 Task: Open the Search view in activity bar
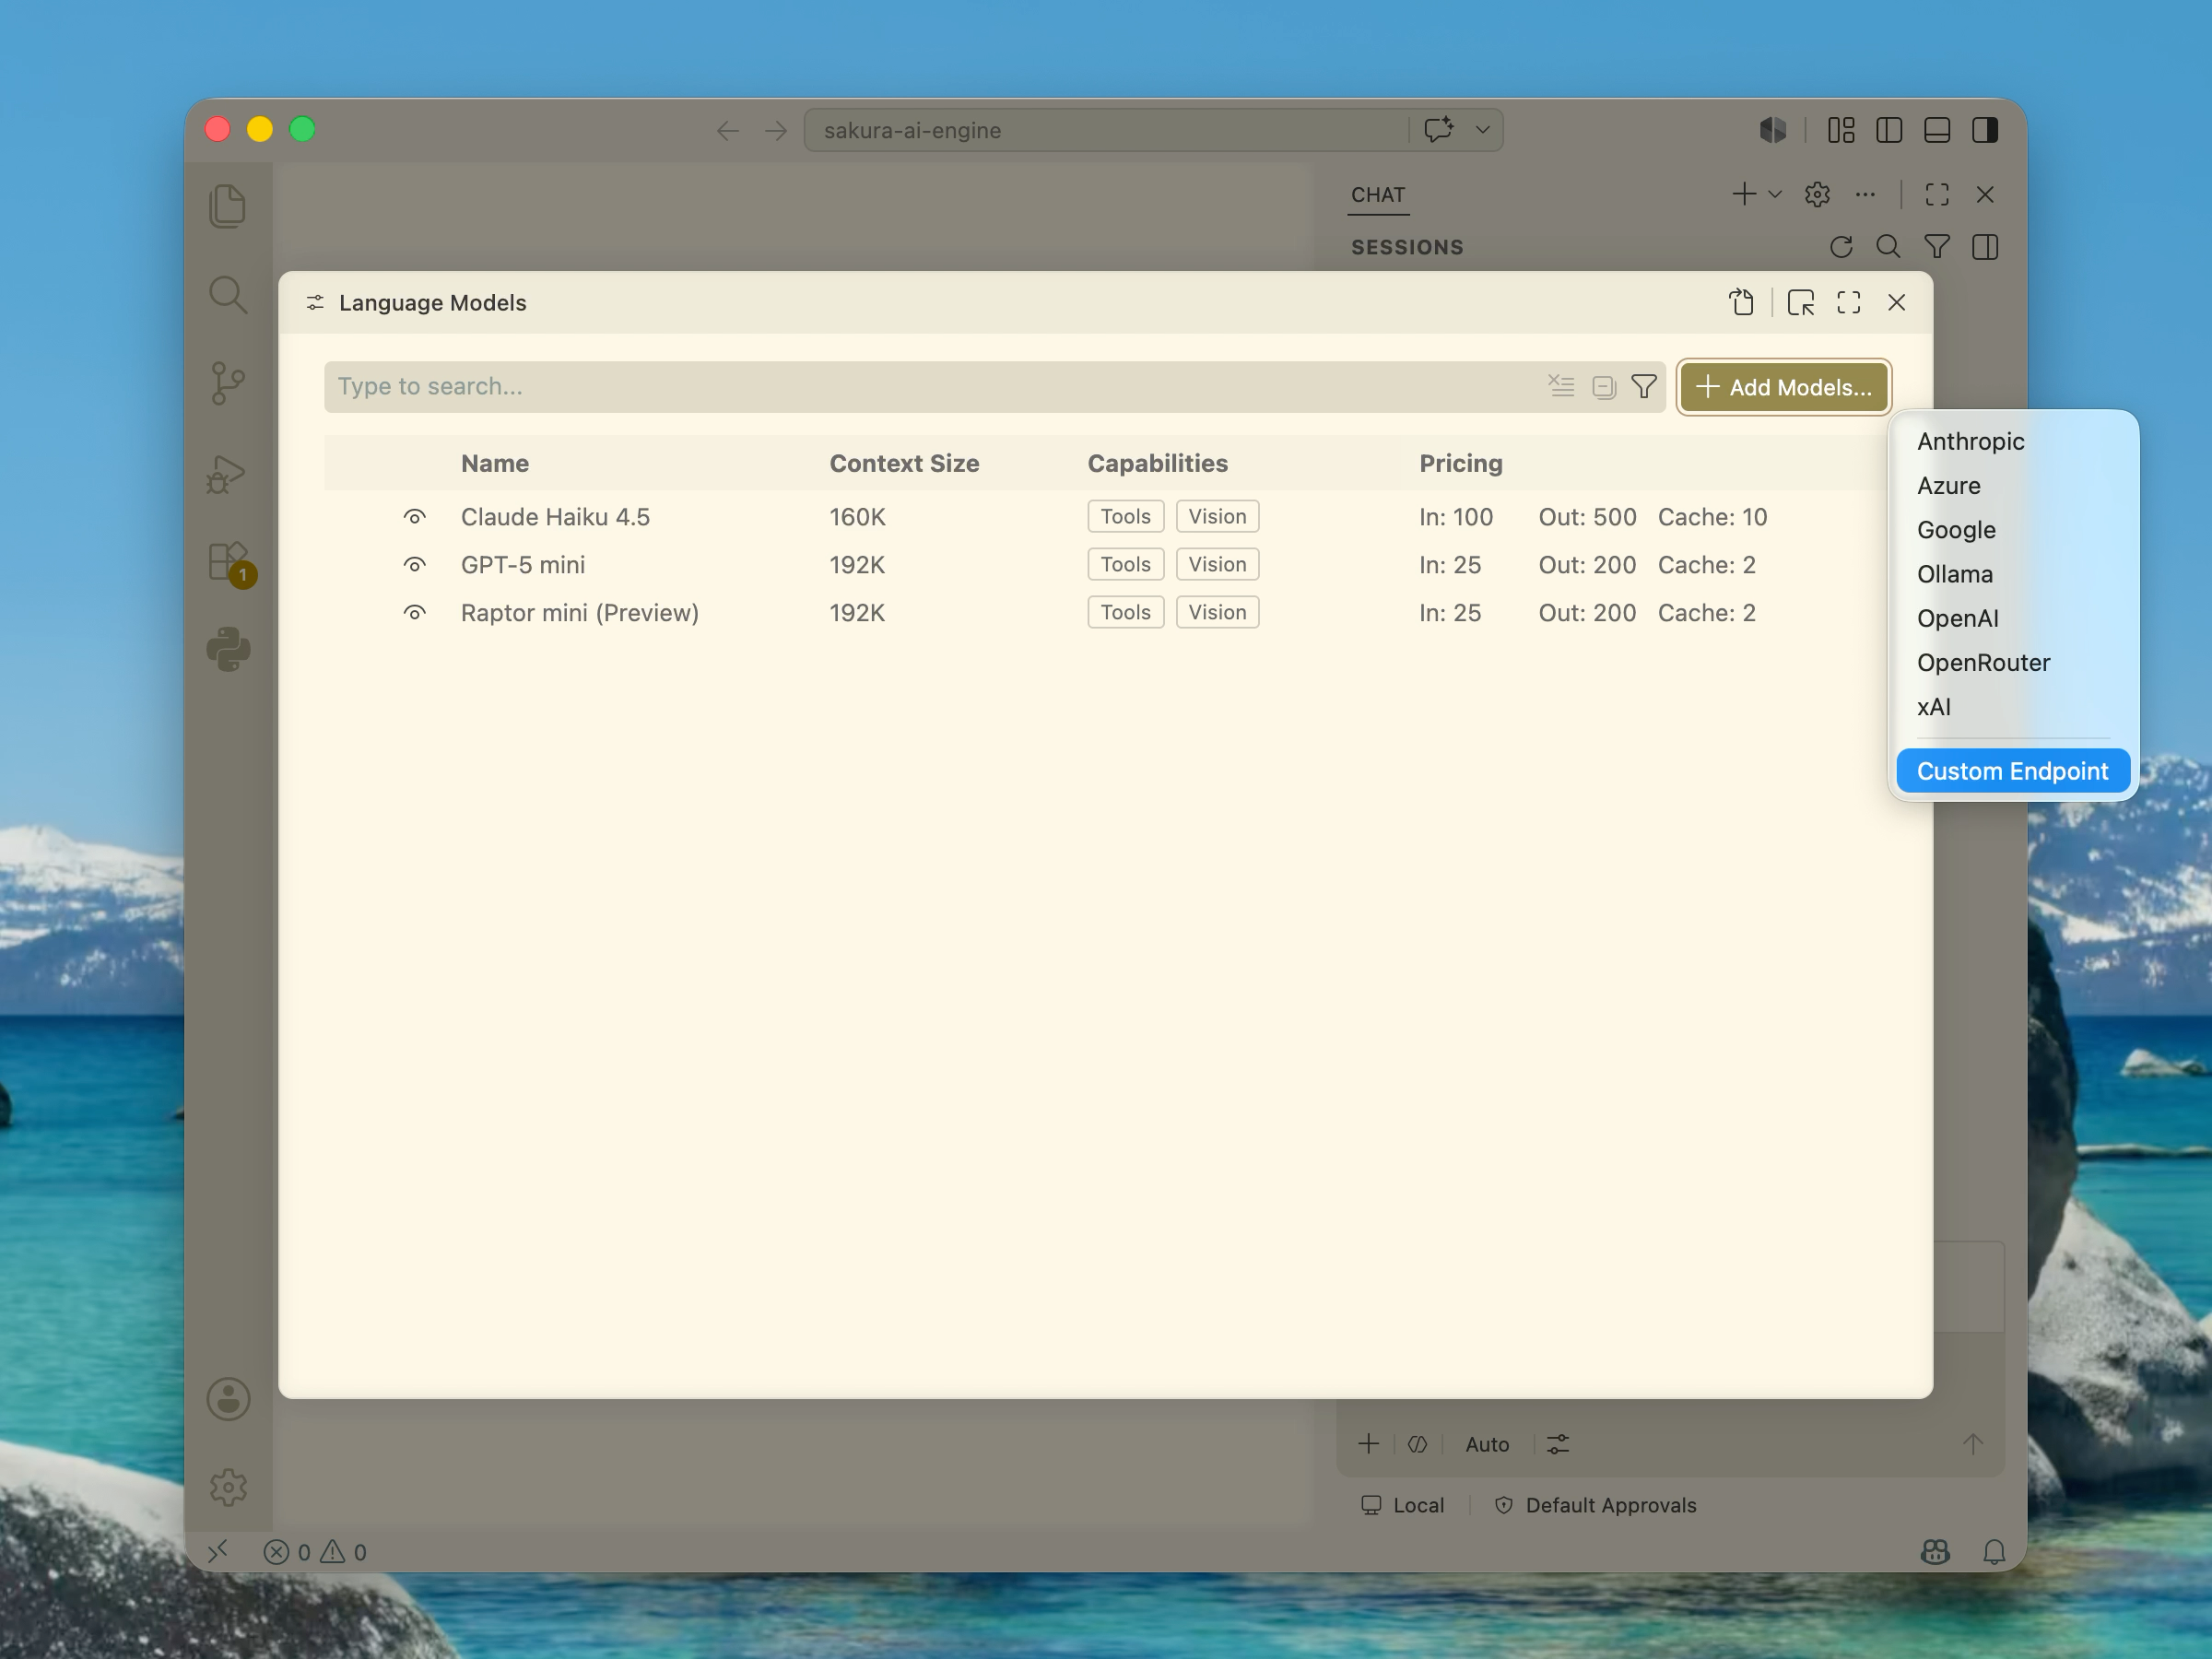(x=228, y=295)
